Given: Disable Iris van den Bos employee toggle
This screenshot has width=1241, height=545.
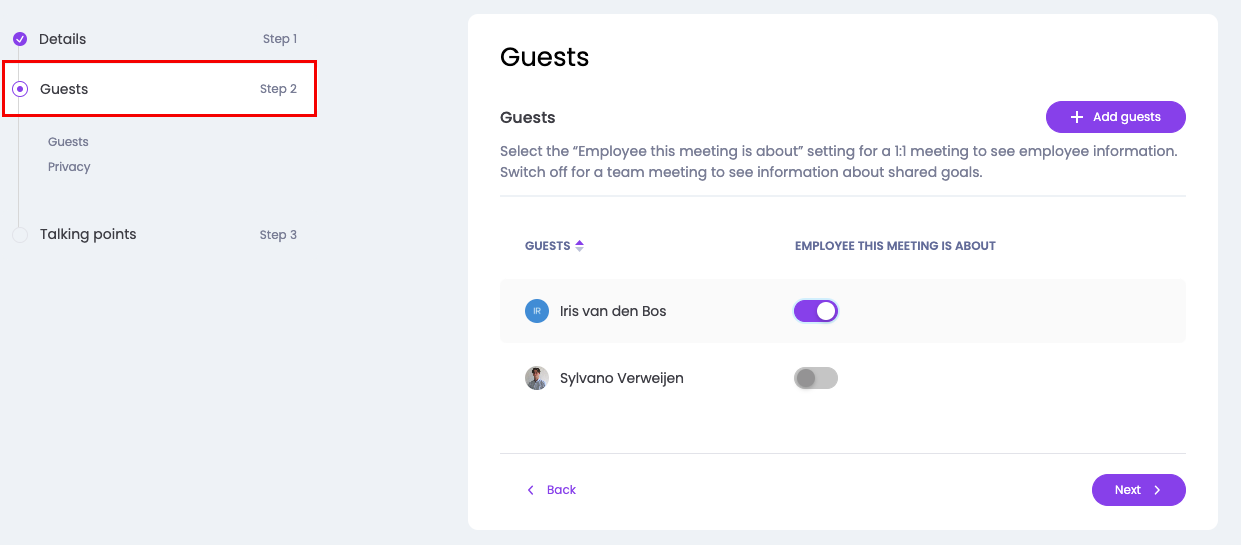Looking at the screenshot, I should (815, 311).
